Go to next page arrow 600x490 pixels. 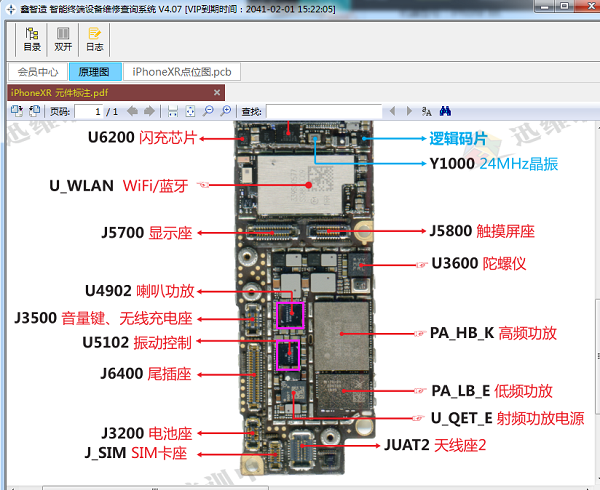click(x=149, y=111)
